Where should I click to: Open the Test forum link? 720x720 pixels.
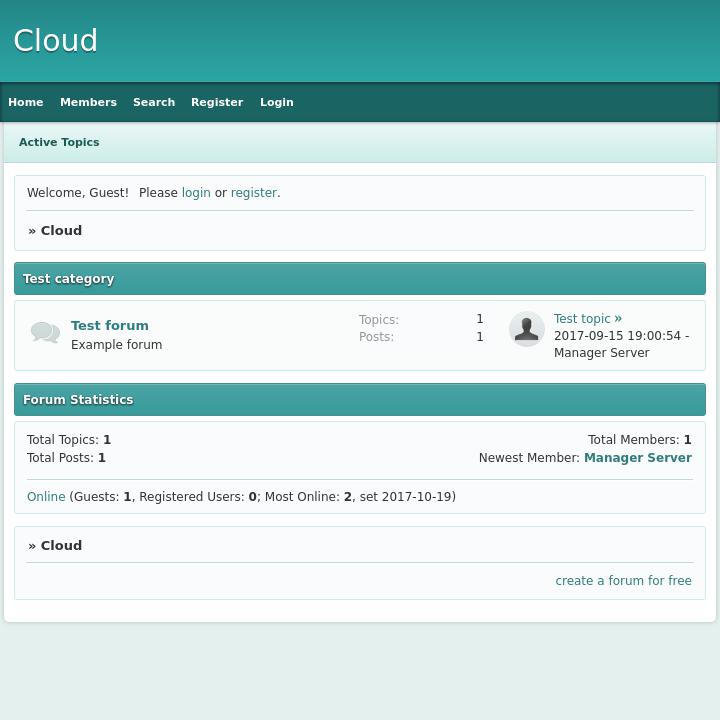point(110,325)
